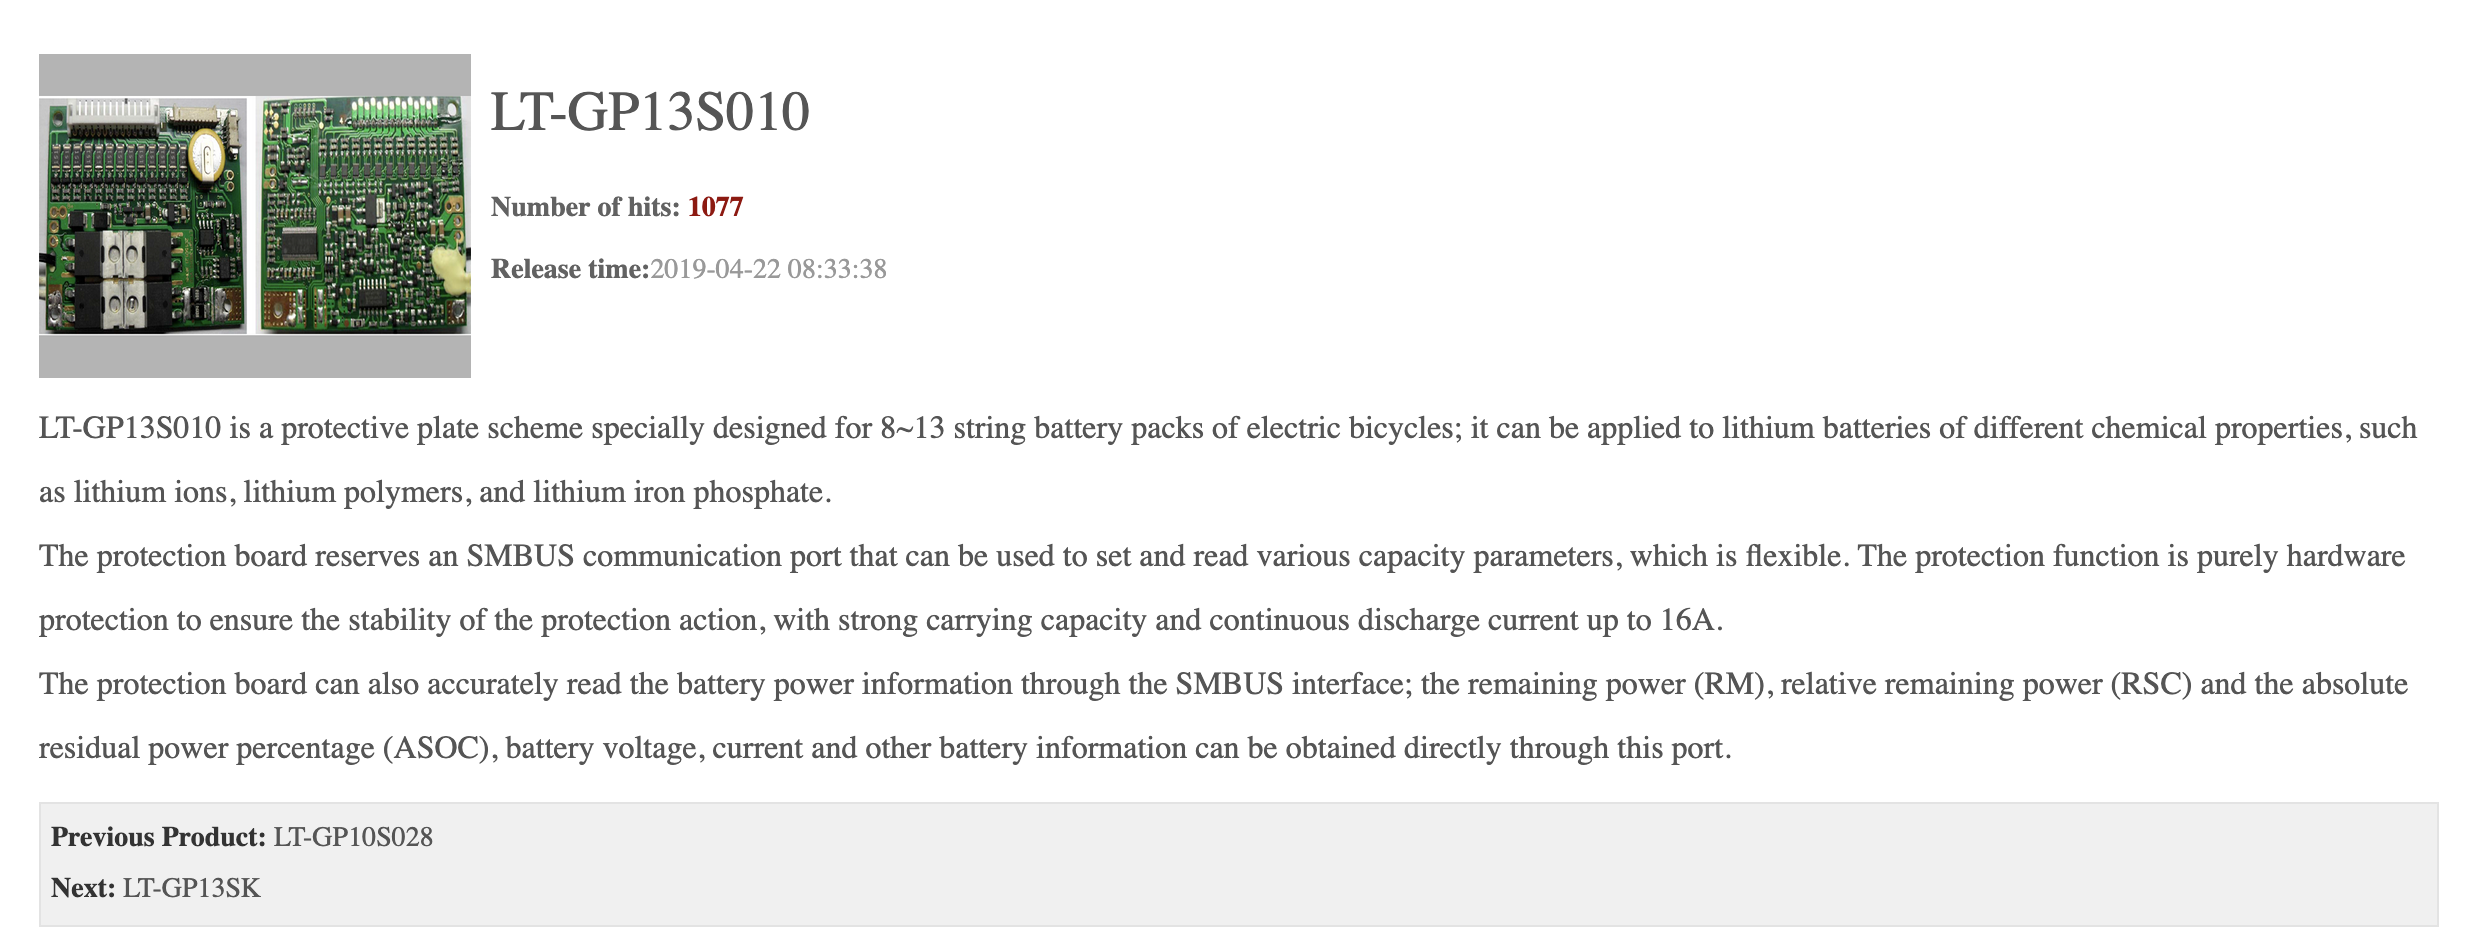Image resolution: width=2482 pixels, height=946 pixels.
Task: Click the "8~13" string count text
Action: pos(912,429)
